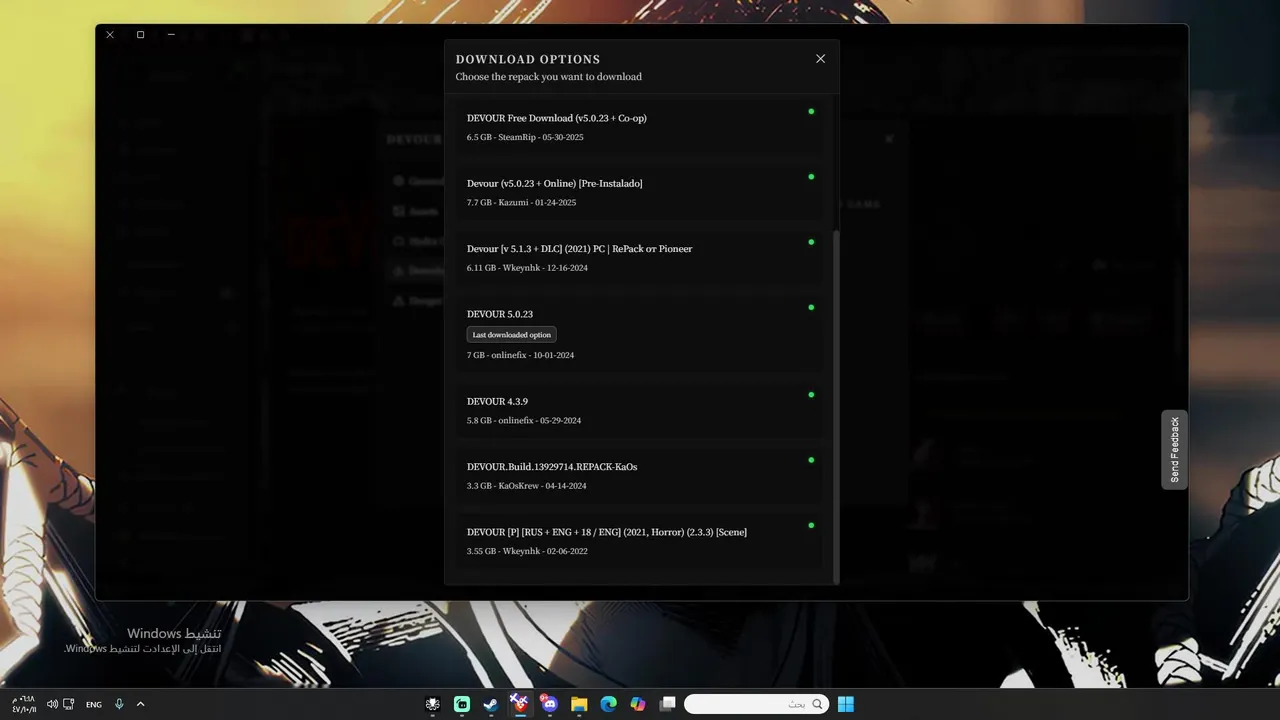Open Steam from the taskbar

click(x=490, y=704)
